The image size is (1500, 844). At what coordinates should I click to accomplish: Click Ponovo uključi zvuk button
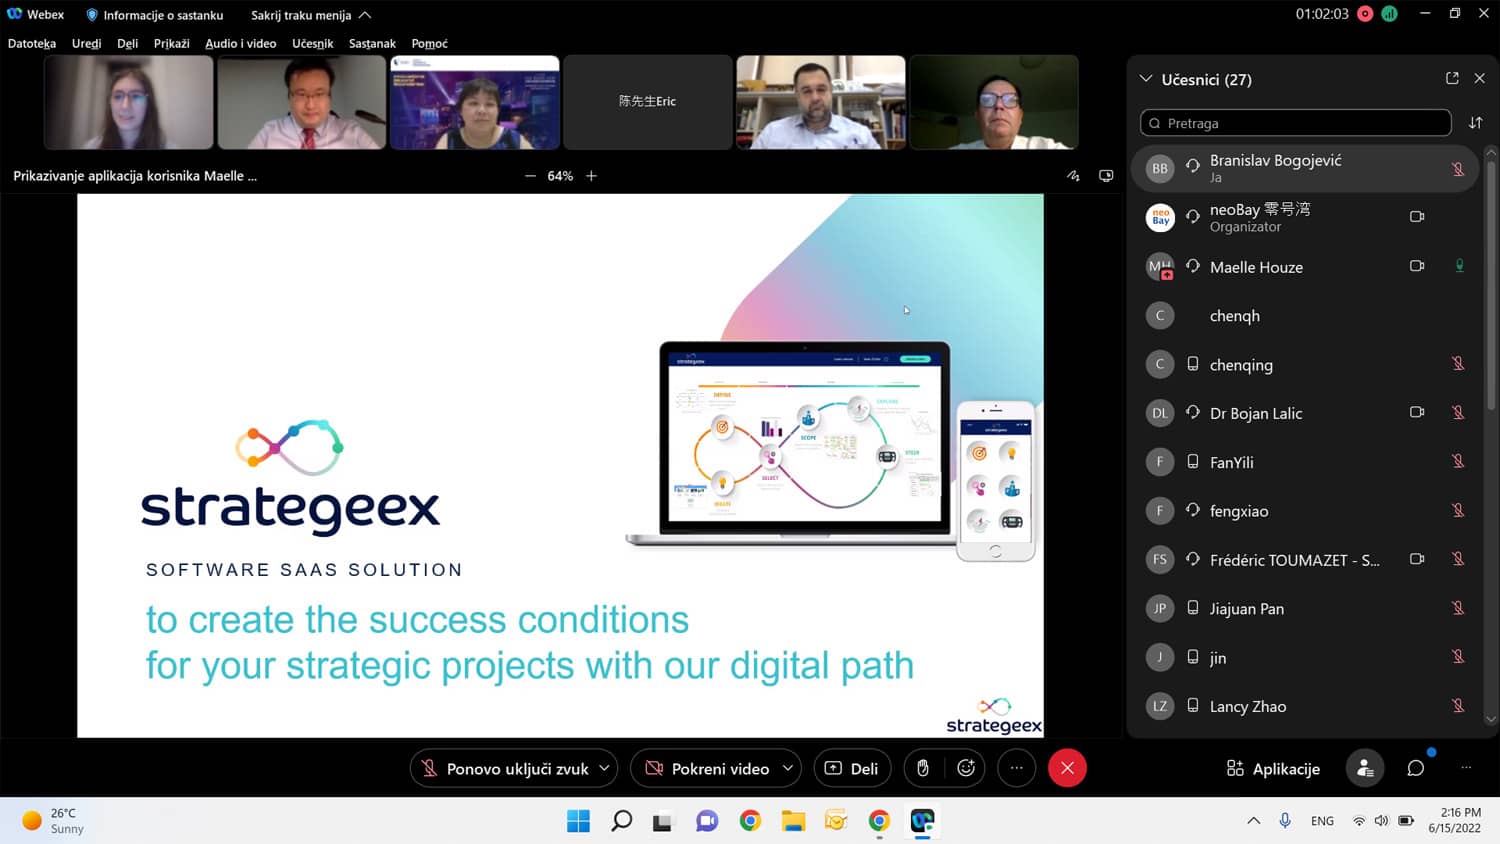[506, 768]
